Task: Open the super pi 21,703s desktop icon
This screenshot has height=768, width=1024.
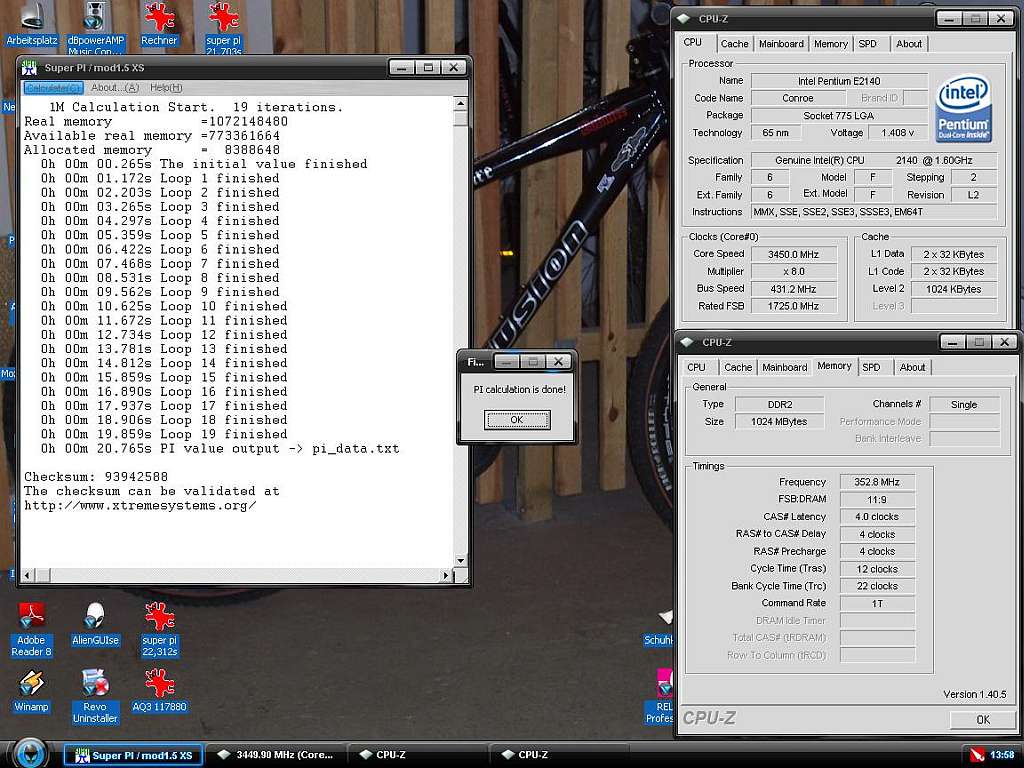Action: pyautogui.click(x=223, y=27)
